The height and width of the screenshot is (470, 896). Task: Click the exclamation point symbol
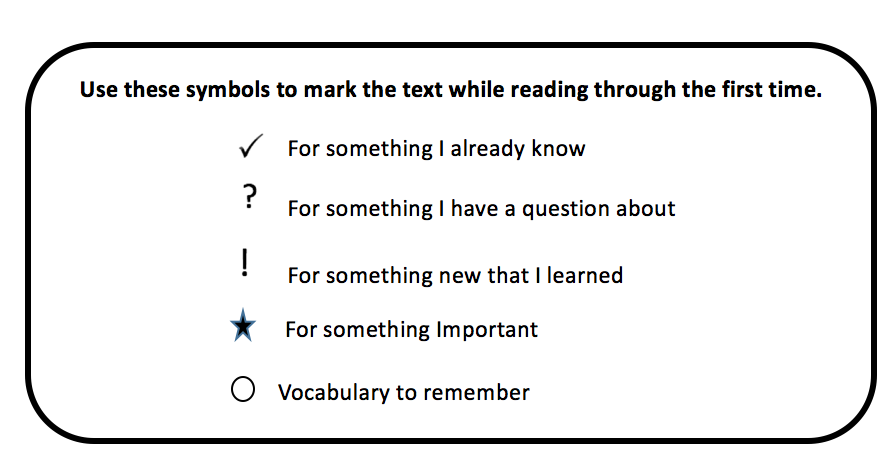pyautogui.click(x=245, y=263)
